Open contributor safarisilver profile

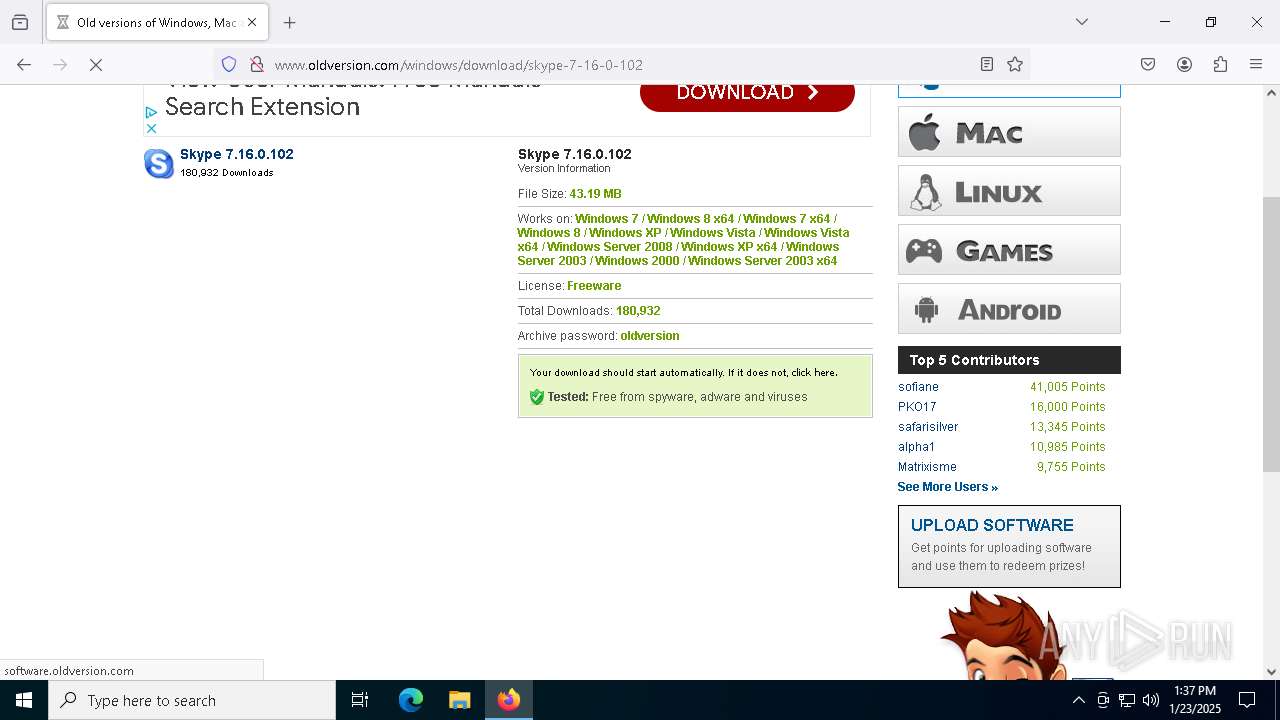click(928, 427)
